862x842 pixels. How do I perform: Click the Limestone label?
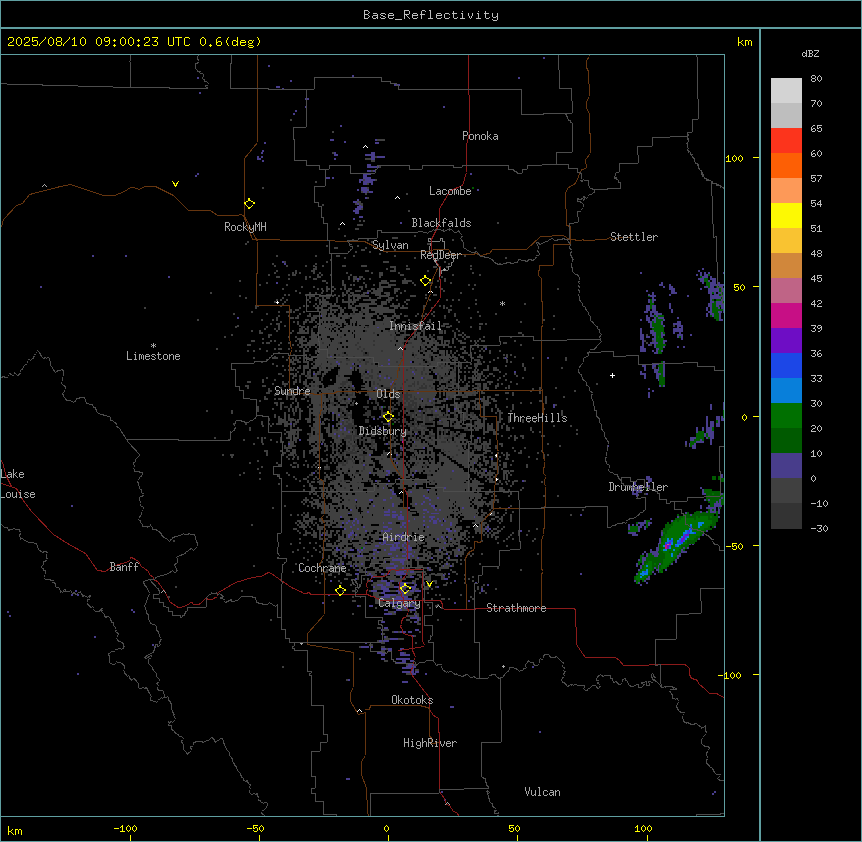[x=153, y=356]
